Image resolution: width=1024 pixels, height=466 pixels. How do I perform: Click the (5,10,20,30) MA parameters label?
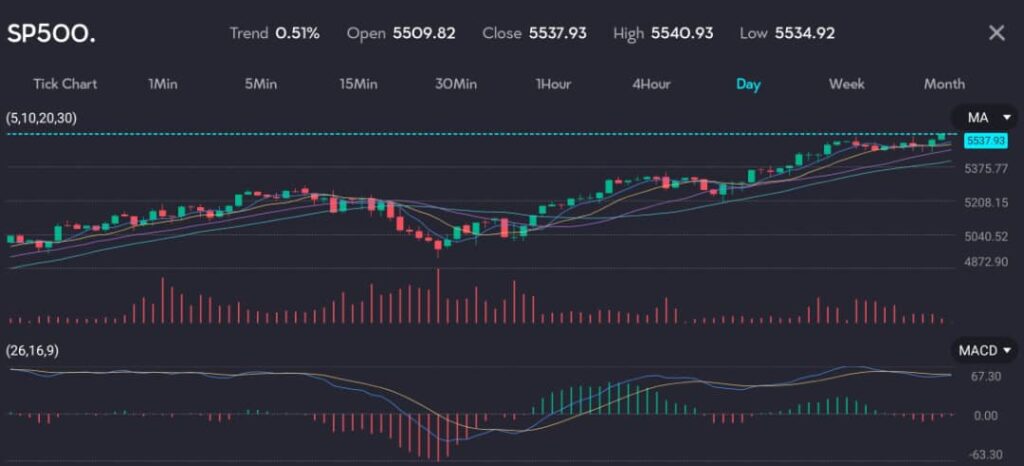(x=41, y=118)
